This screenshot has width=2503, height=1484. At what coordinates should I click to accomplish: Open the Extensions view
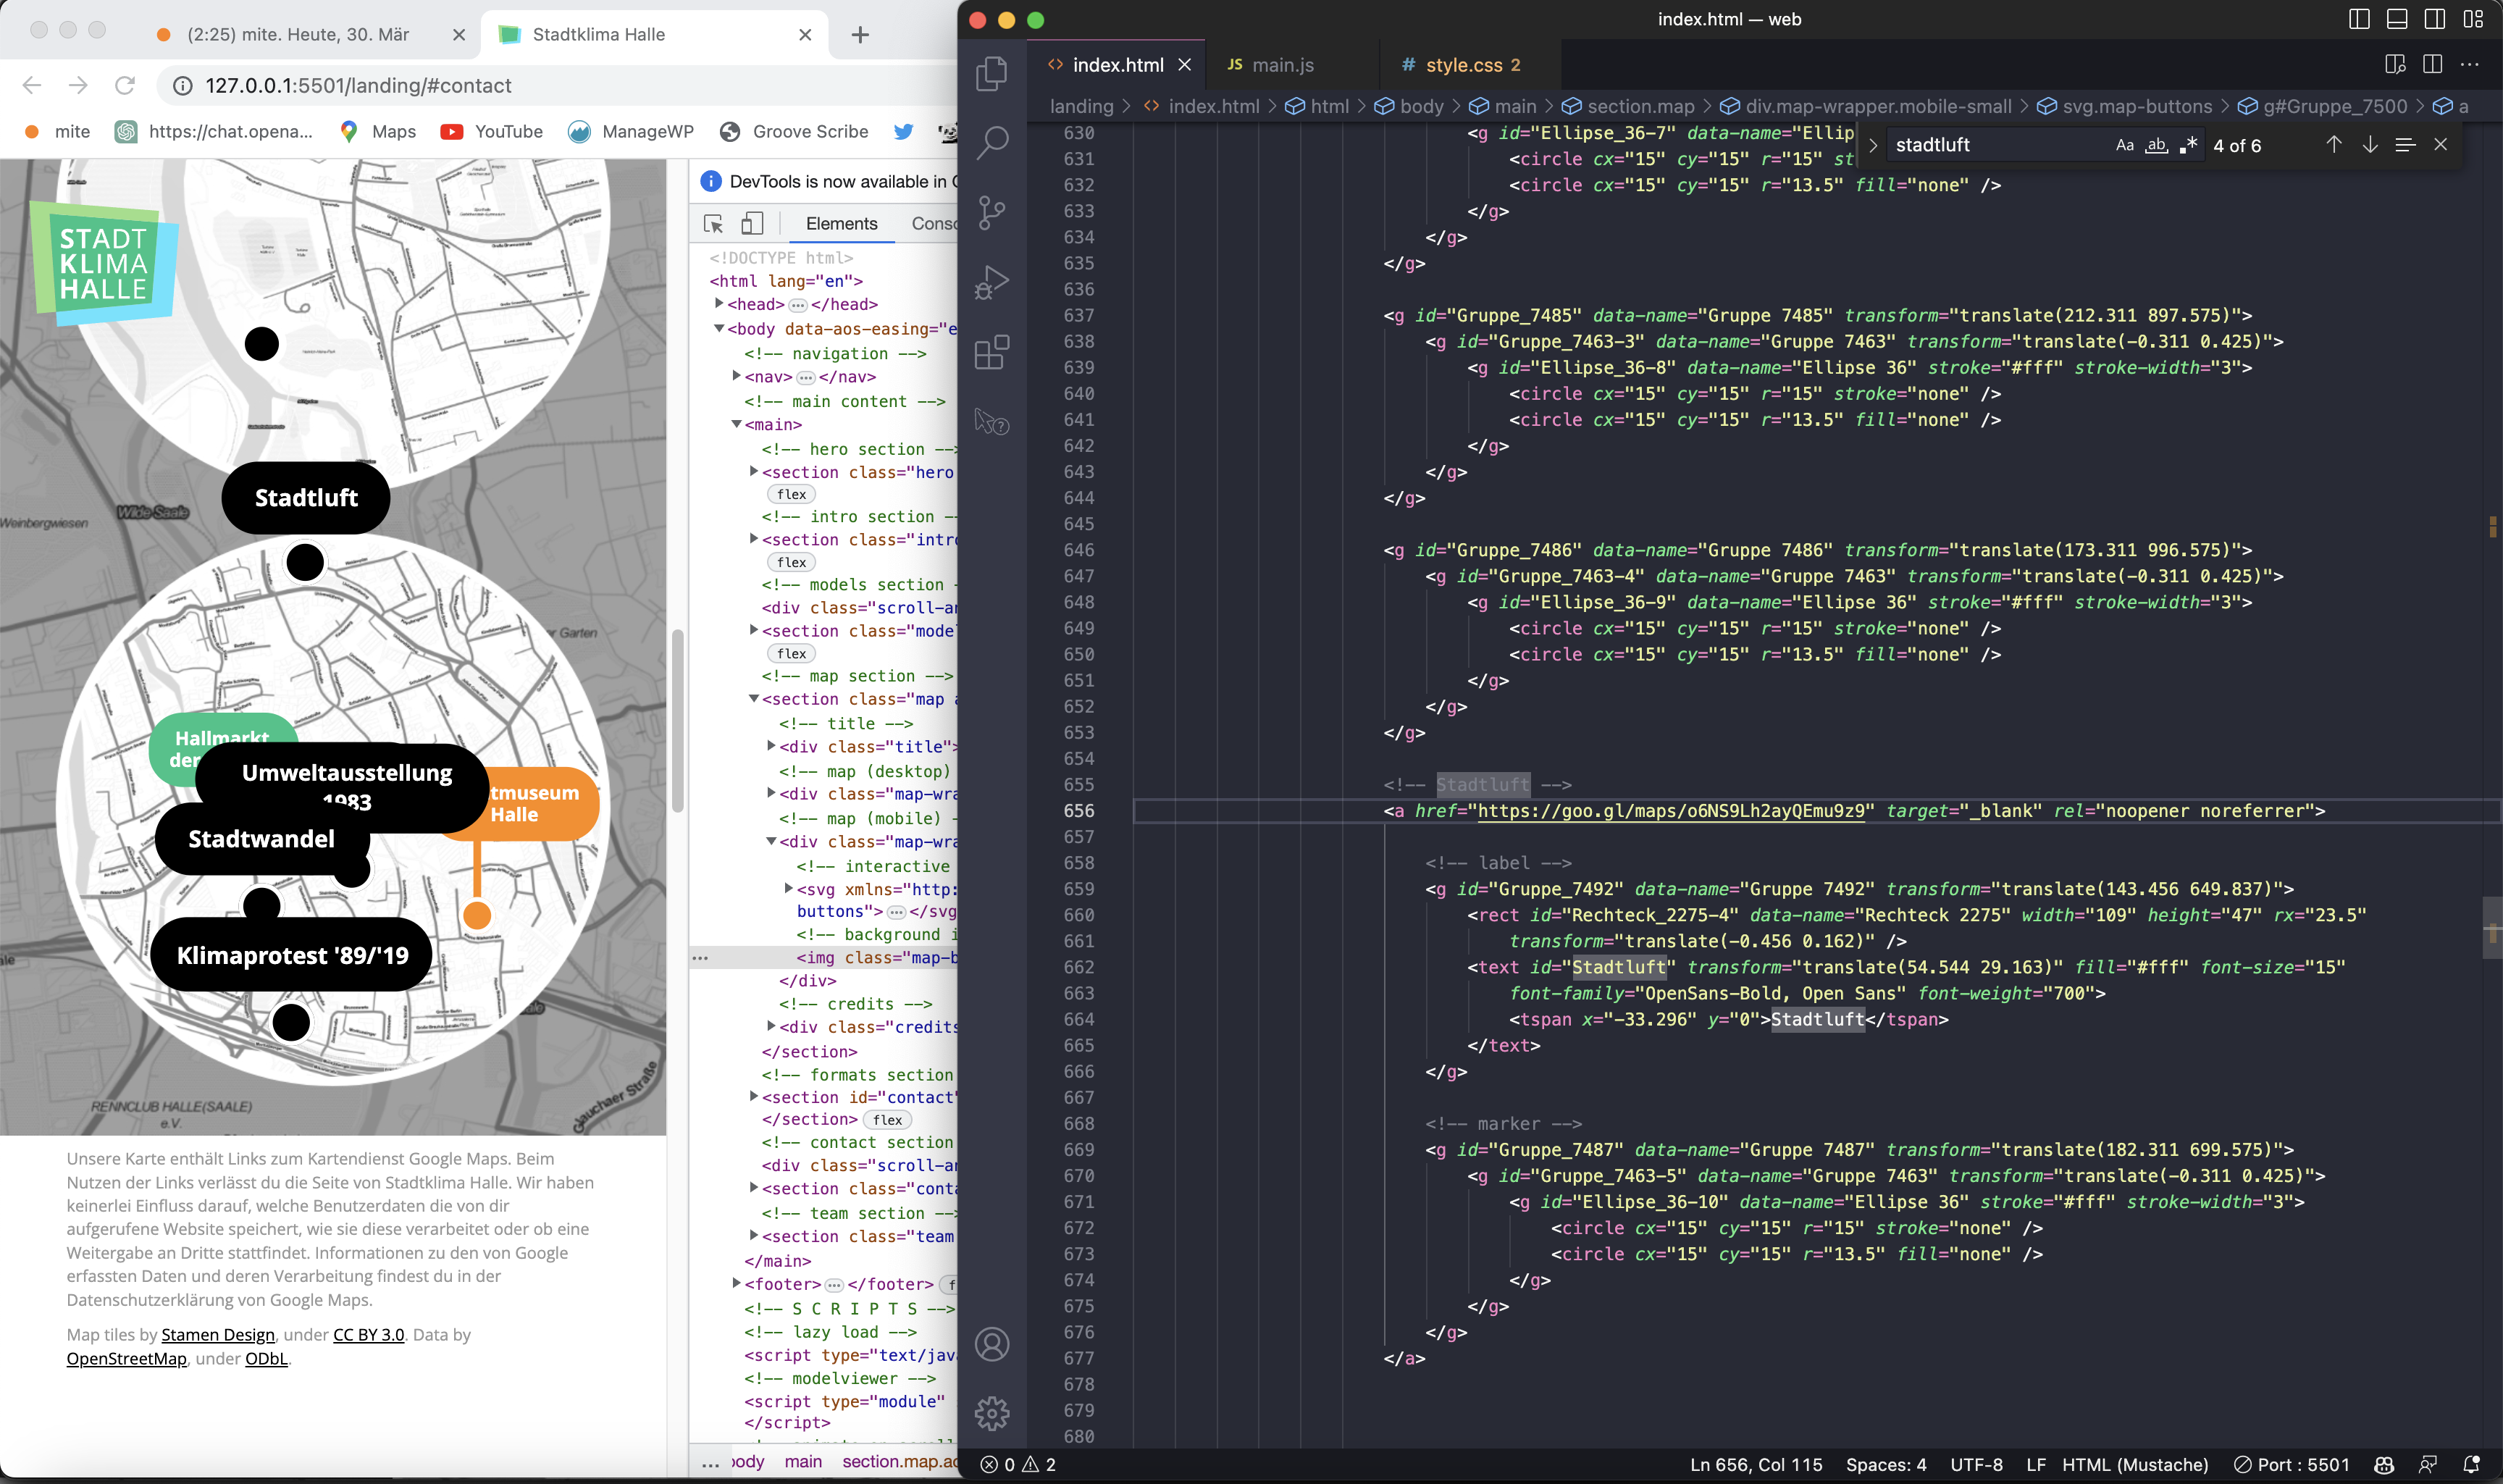pyautogui.click(x=991, y=352)
